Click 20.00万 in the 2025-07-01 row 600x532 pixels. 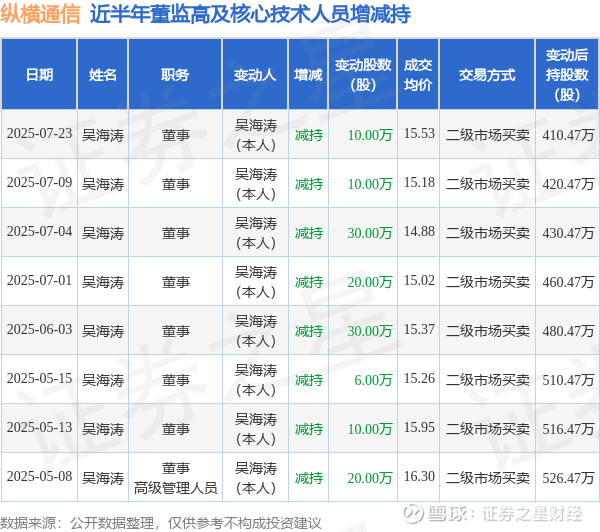[x=370, y=282]
